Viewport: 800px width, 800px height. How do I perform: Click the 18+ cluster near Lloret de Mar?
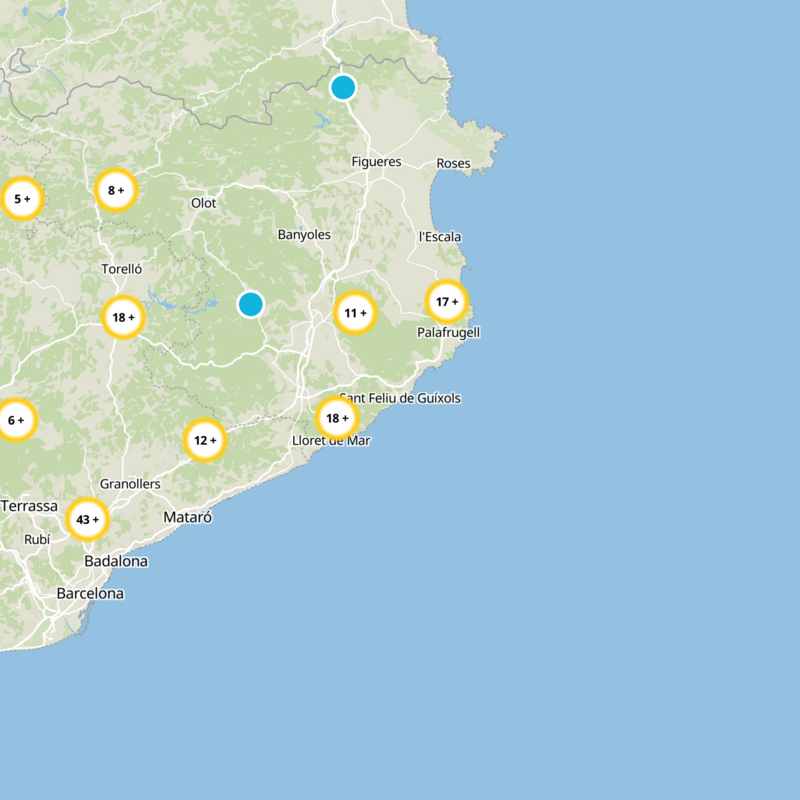(x=336, y=419)
